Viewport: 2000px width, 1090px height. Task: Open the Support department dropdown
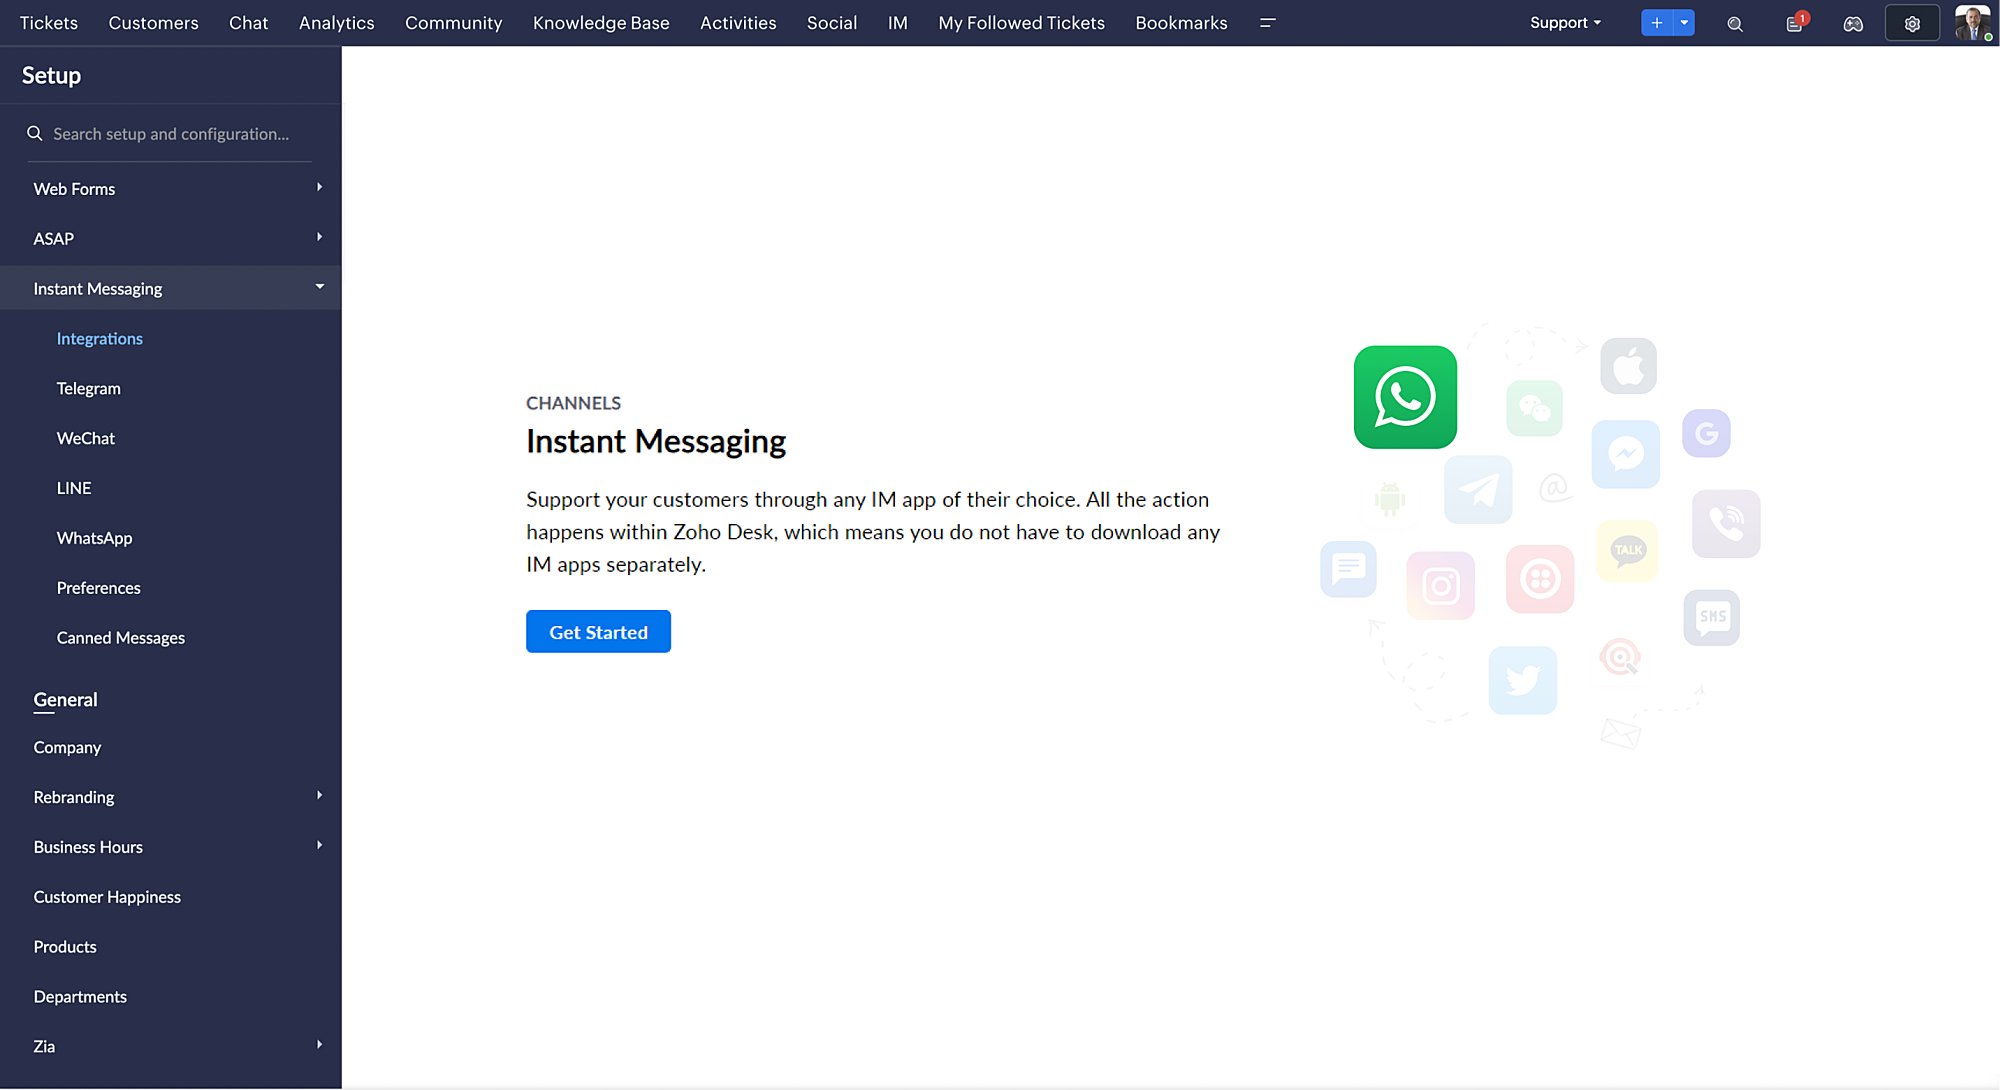click(x=1565, y=23)
